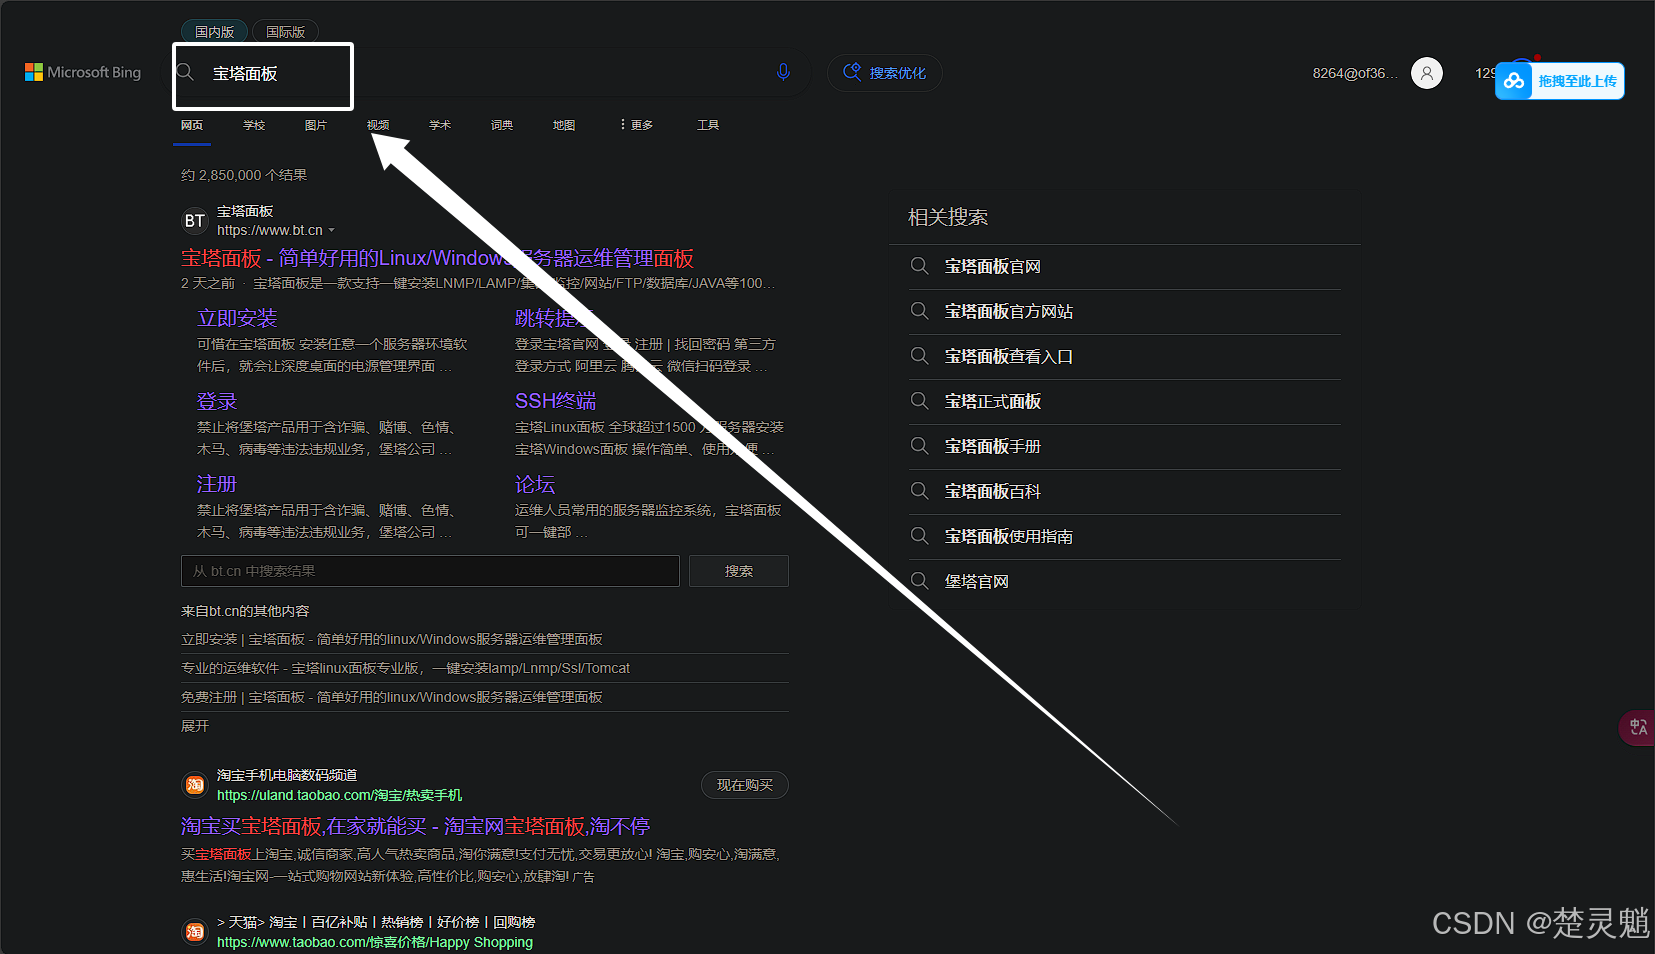The height and width of the screenshot is (954, 1655).
Task: Open the 论坛 sitelink
Action: tap(535, 484)
